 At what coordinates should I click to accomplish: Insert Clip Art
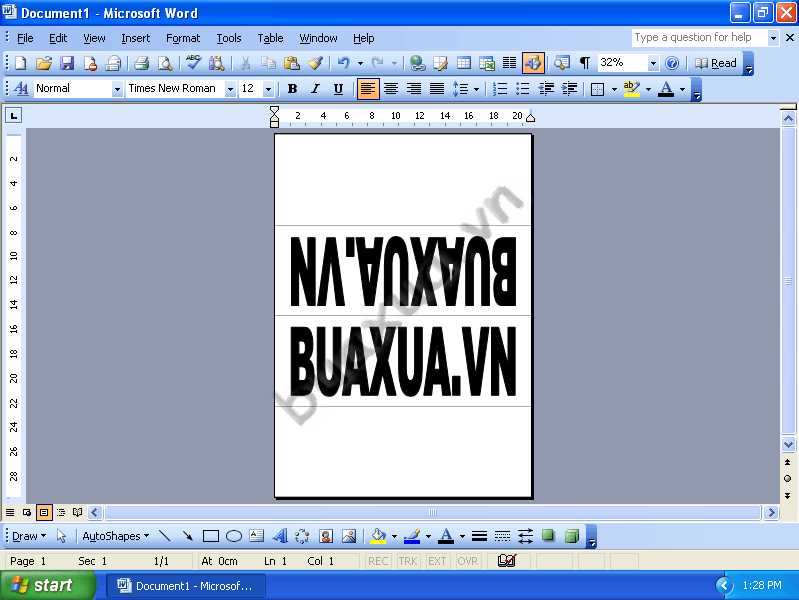tap(326, 536)
